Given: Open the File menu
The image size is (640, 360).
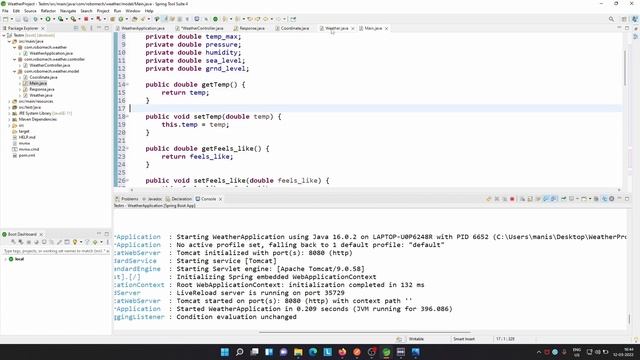Looking at the screenshot, I should [5, 11].
